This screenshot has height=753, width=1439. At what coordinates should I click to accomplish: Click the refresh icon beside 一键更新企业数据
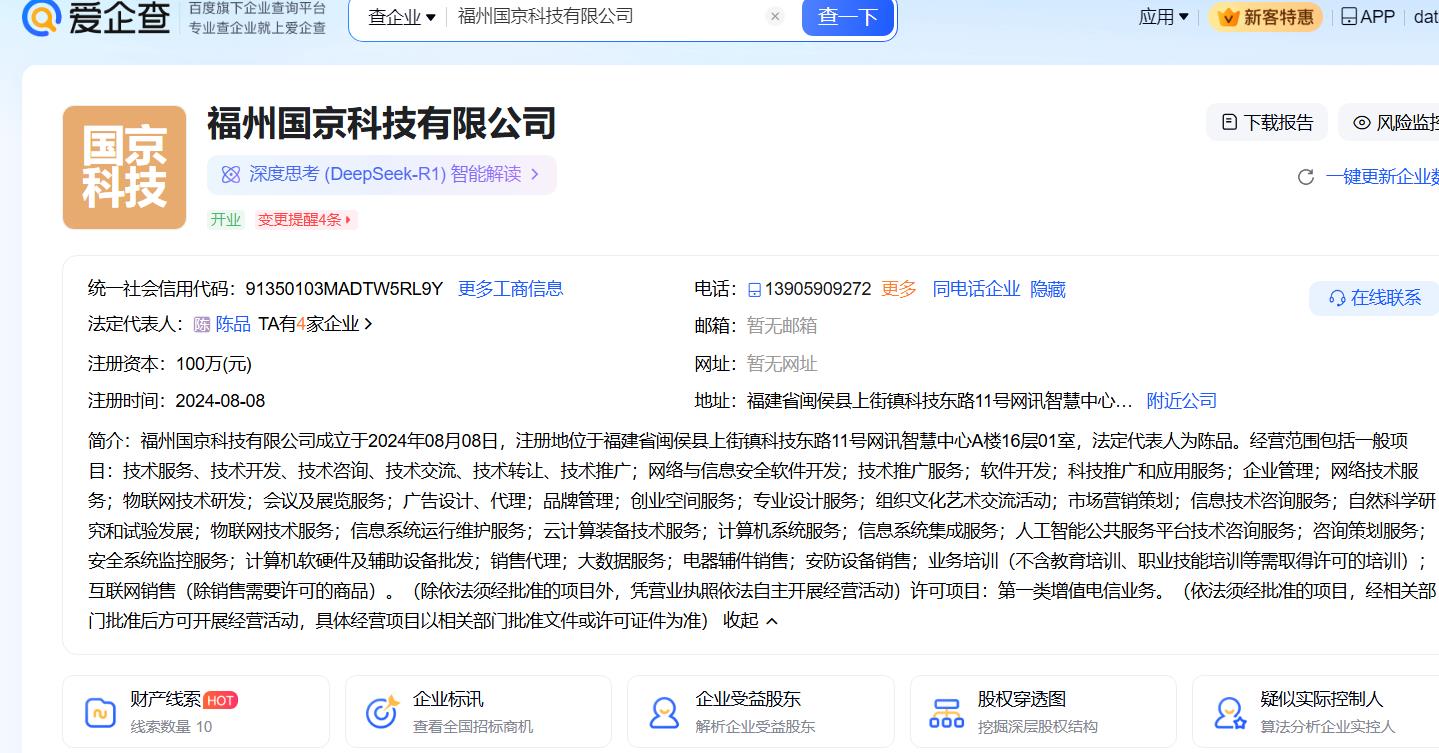(x=1305, y=177)
